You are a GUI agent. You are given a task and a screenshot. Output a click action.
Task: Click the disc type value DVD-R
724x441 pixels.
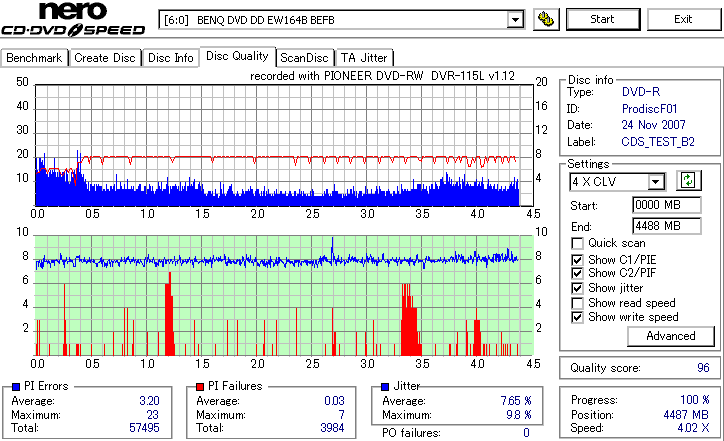tap(641, 92)
